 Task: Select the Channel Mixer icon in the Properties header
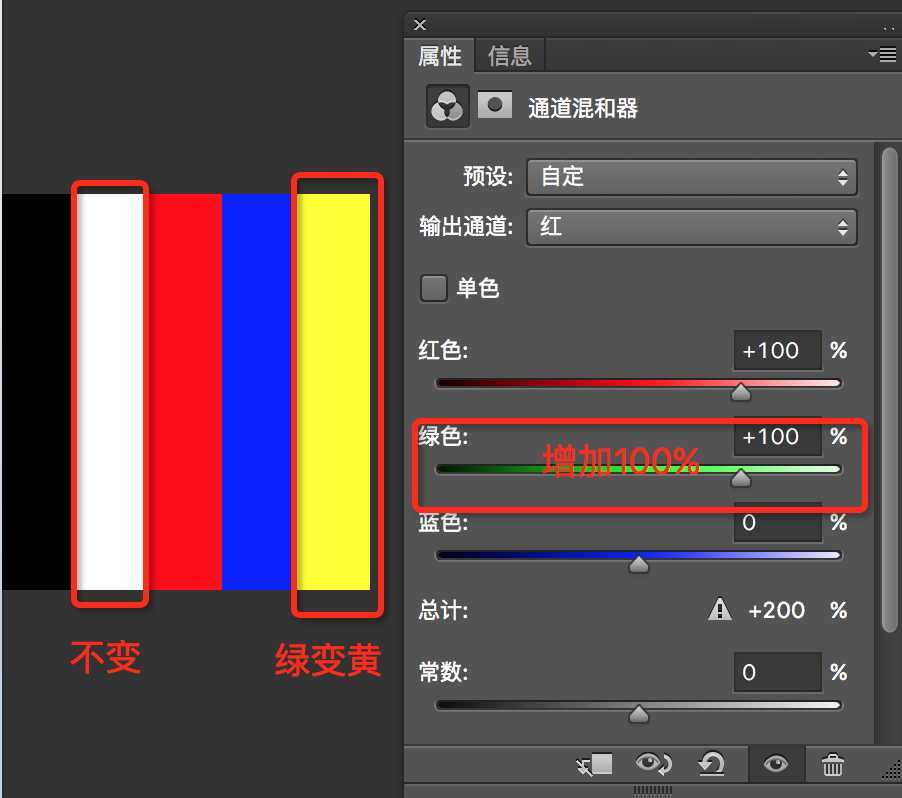click(447, 105)
